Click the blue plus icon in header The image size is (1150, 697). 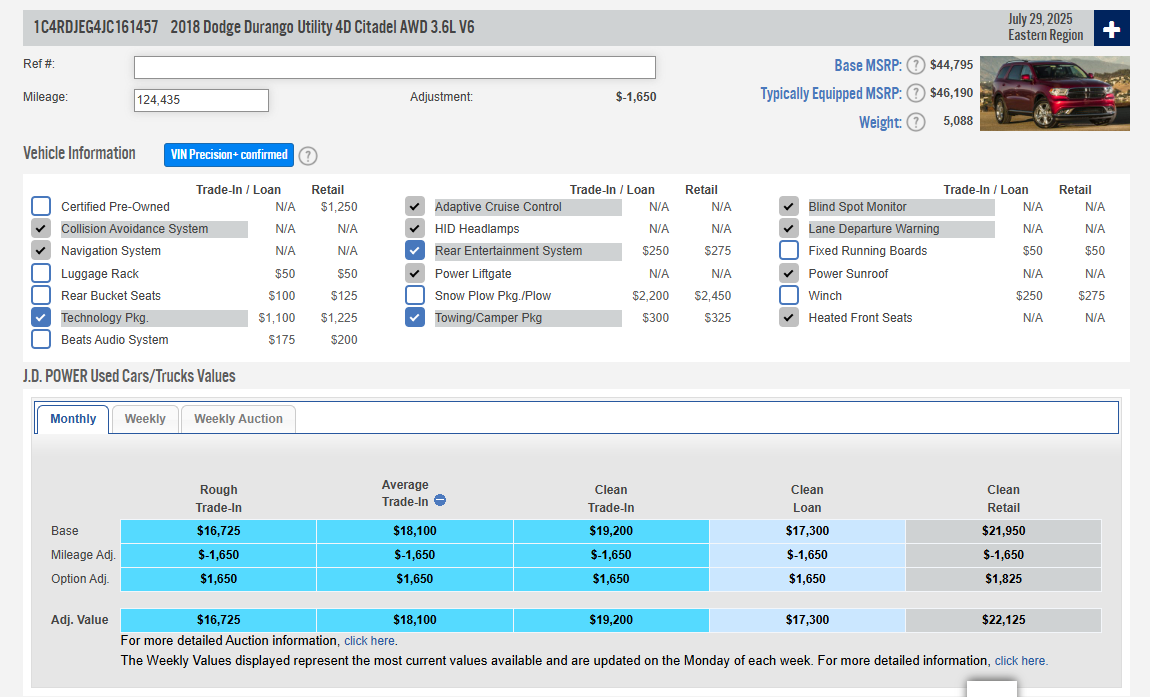point(1111,29)
